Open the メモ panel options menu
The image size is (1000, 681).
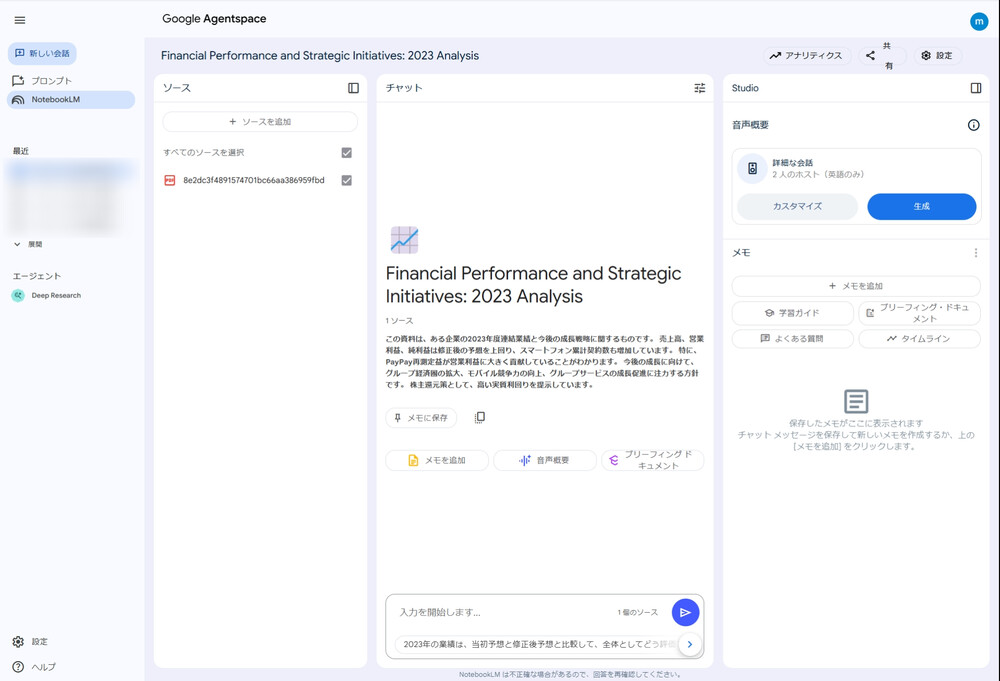pyautogui.click(x=975, y=253)
